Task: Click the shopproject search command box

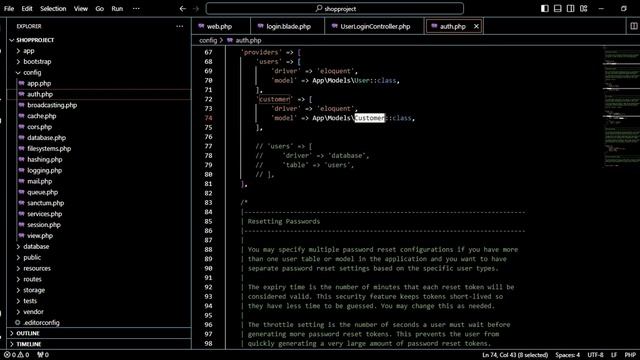Action: coord(335,9)
